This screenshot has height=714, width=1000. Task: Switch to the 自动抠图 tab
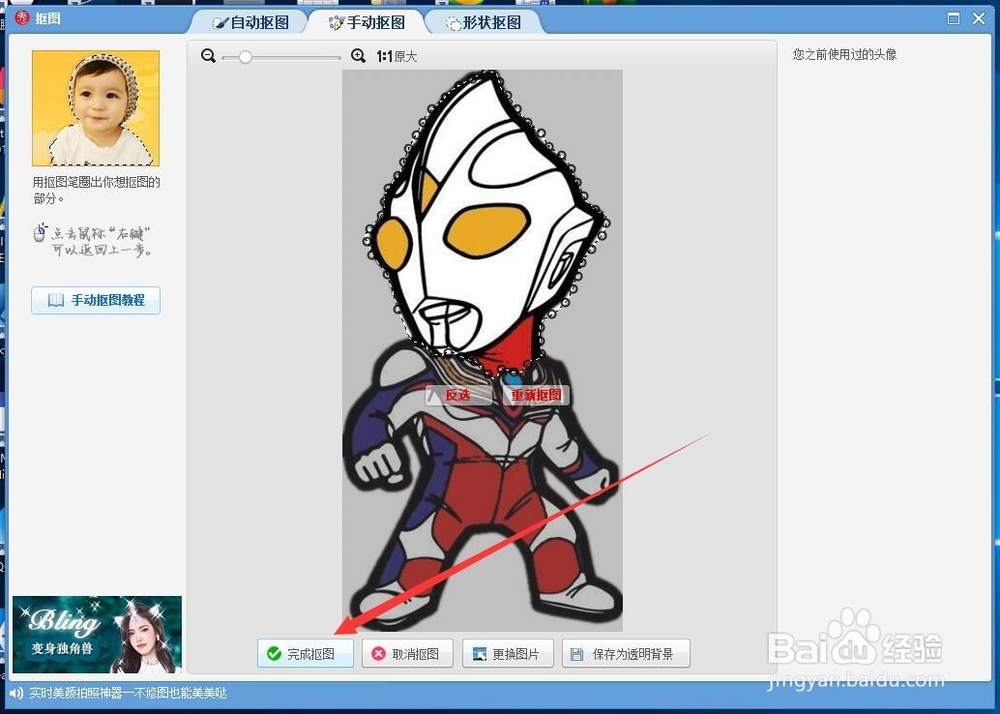pyautogui.click(x=251, y=22)
